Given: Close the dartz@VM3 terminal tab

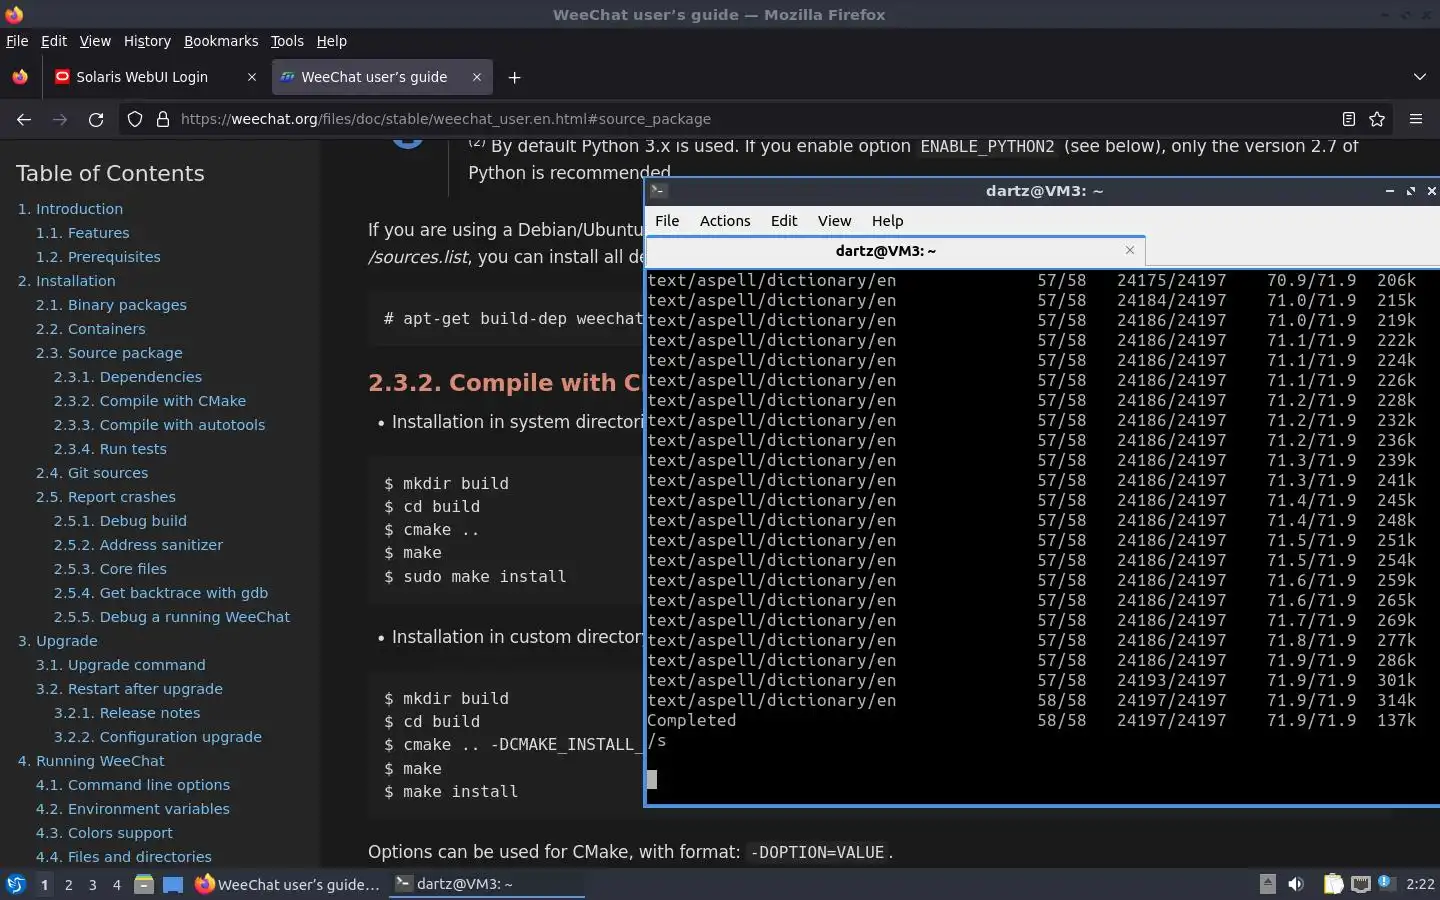Looking at the screenshot, I should coord(1130,250).
